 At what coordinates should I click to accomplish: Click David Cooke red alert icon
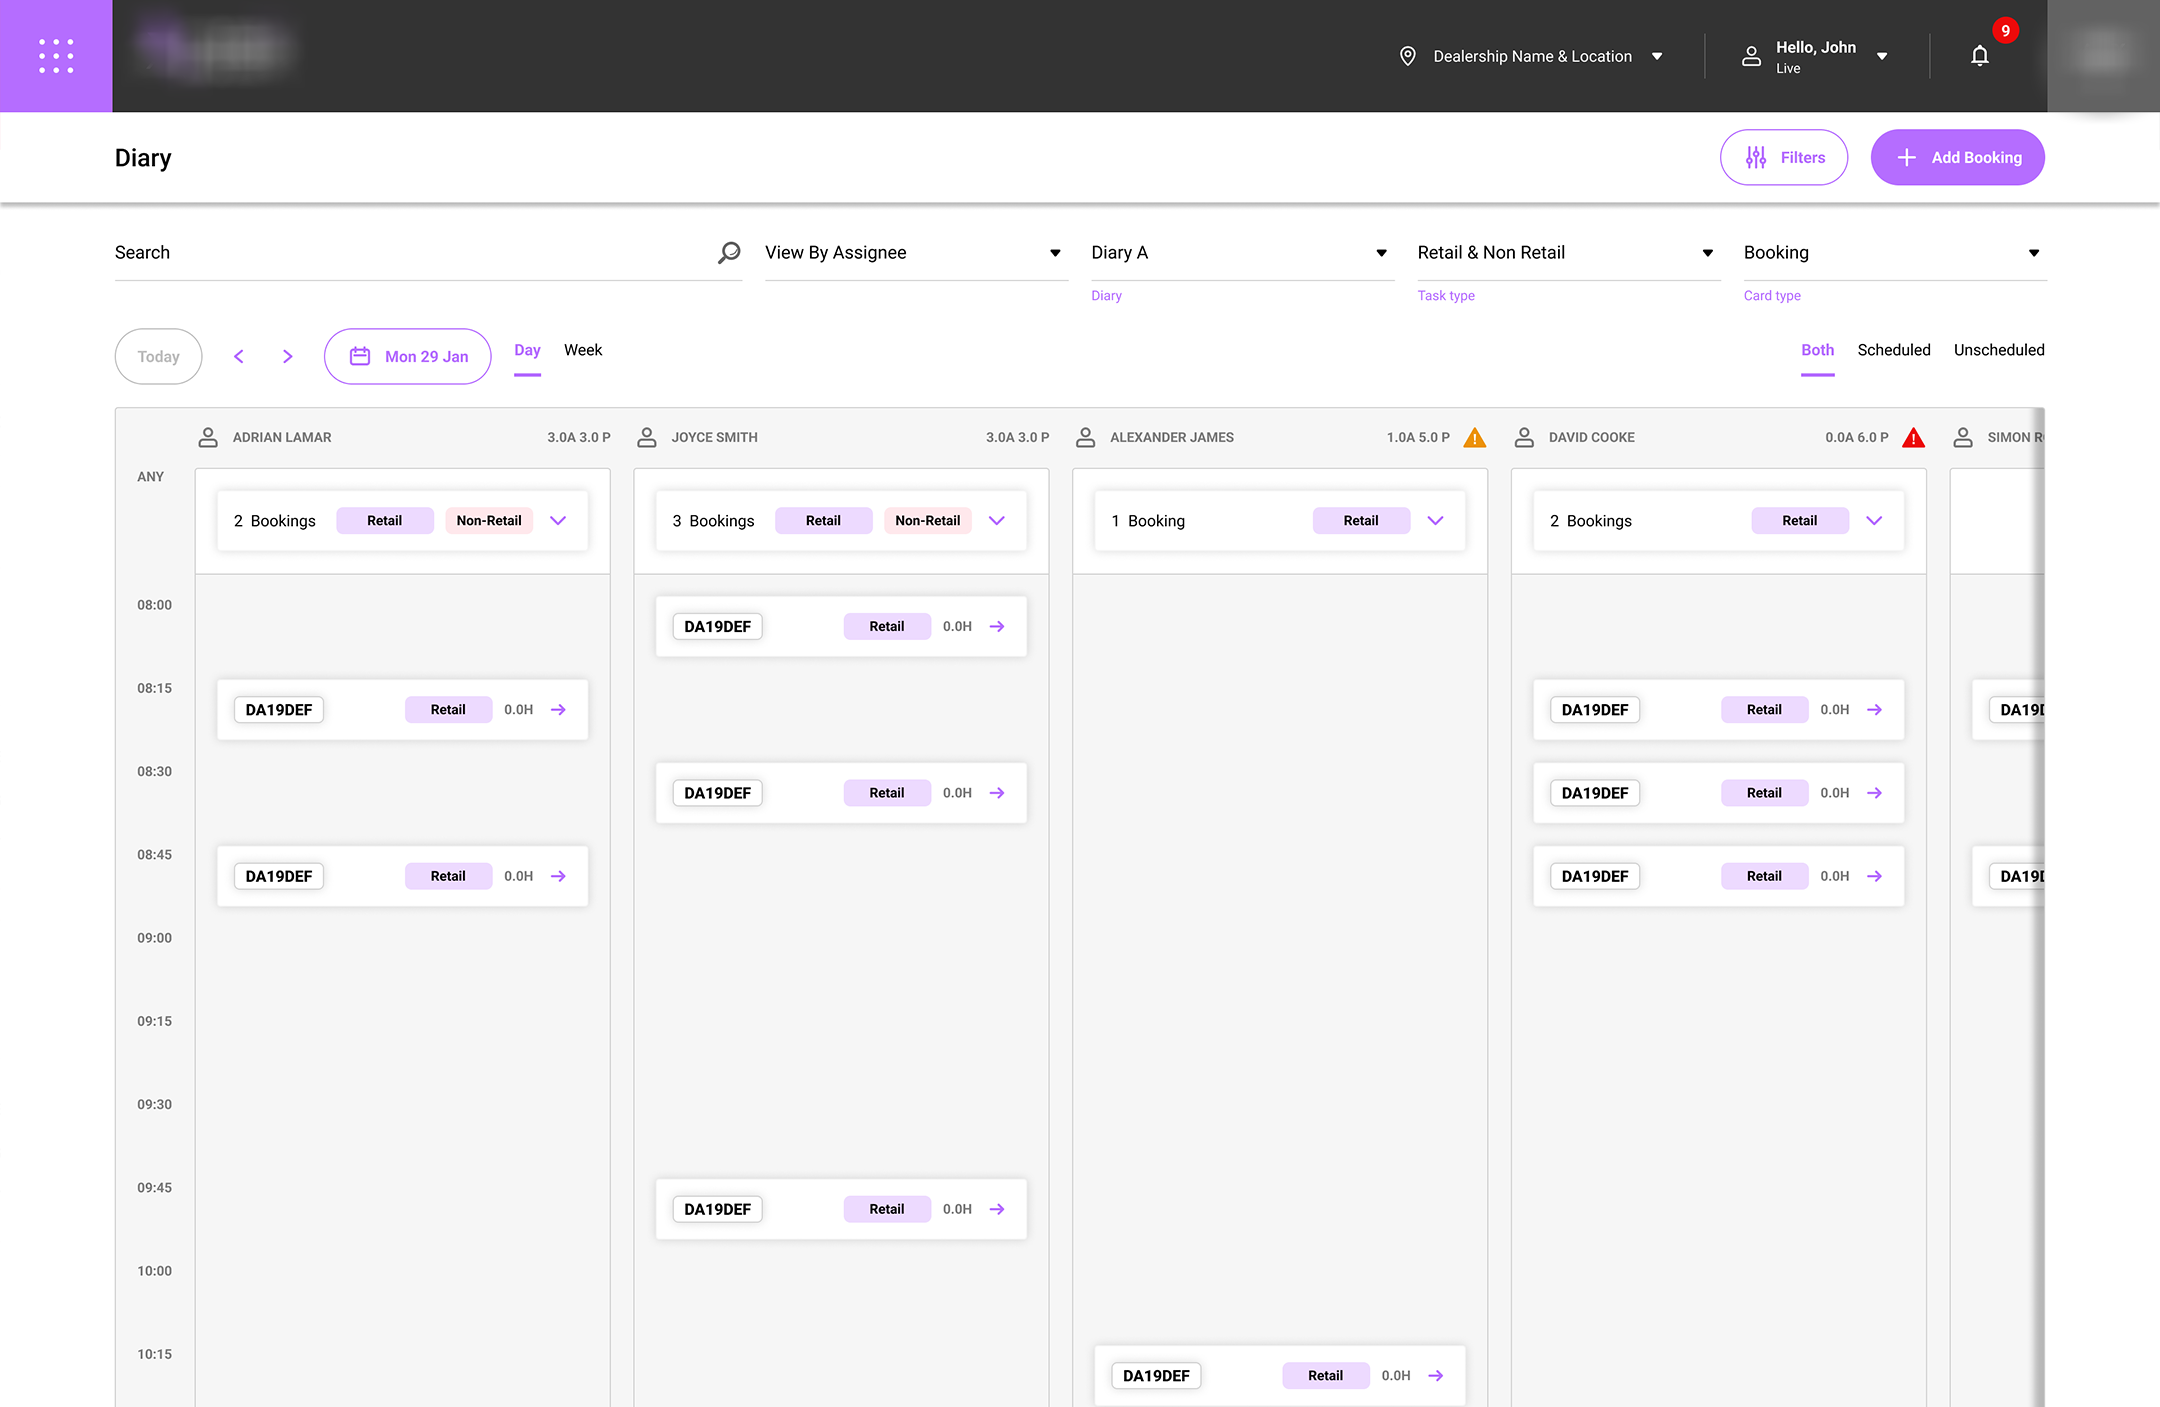pyautogui.click(x=1913, y=438)
